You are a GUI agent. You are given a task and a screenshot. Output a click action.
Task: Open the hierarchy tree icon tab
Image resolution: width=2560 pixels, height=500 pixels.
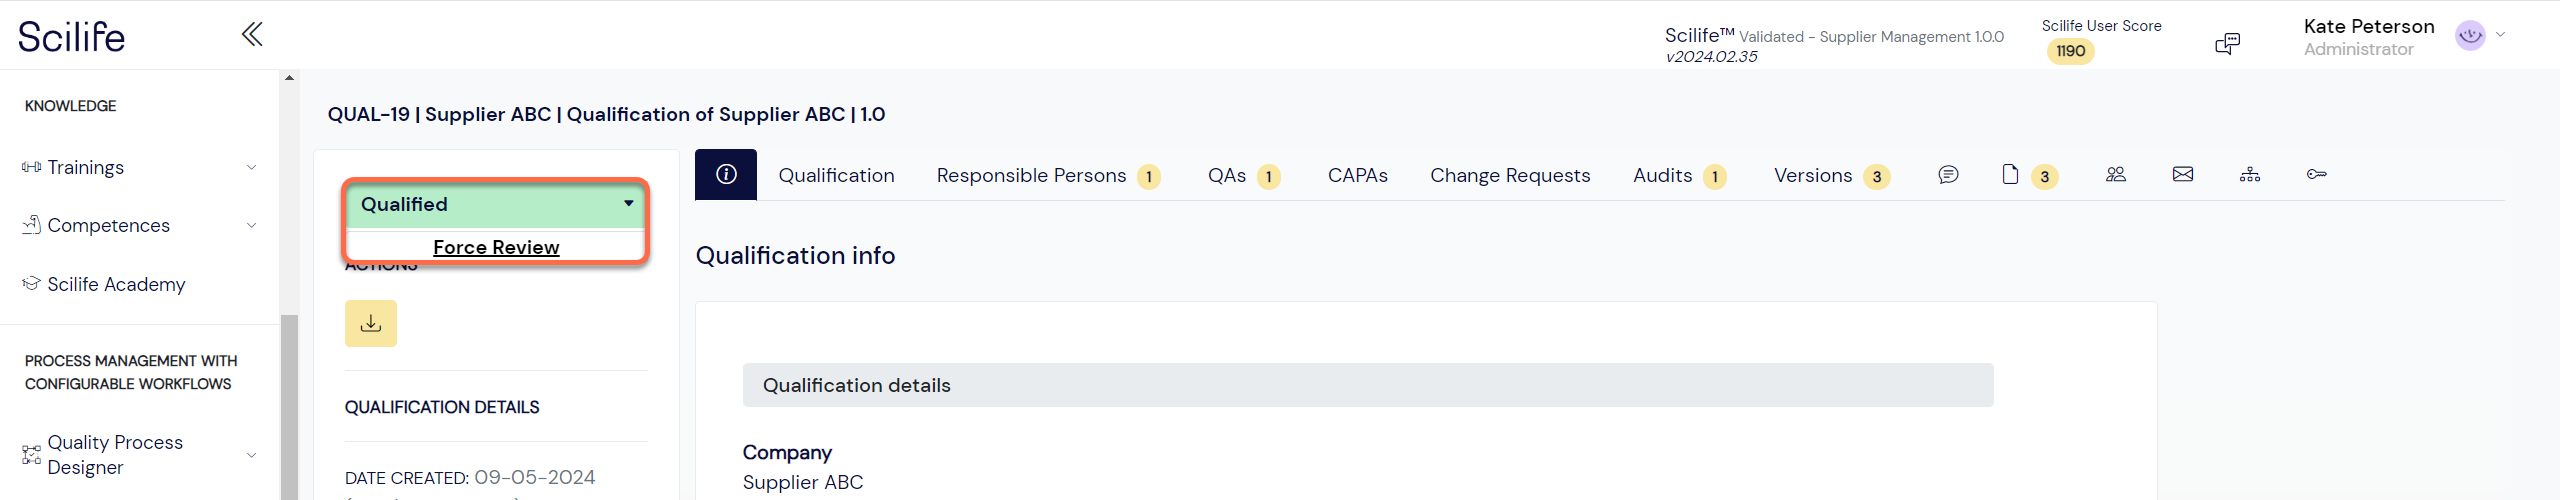coord(2250,175)
